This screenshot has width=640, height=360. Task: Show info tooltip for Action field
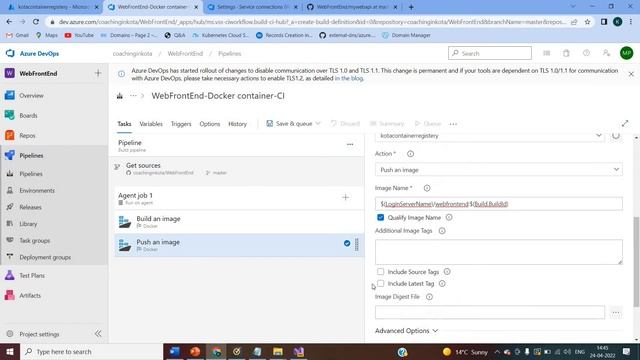(410, 154)
